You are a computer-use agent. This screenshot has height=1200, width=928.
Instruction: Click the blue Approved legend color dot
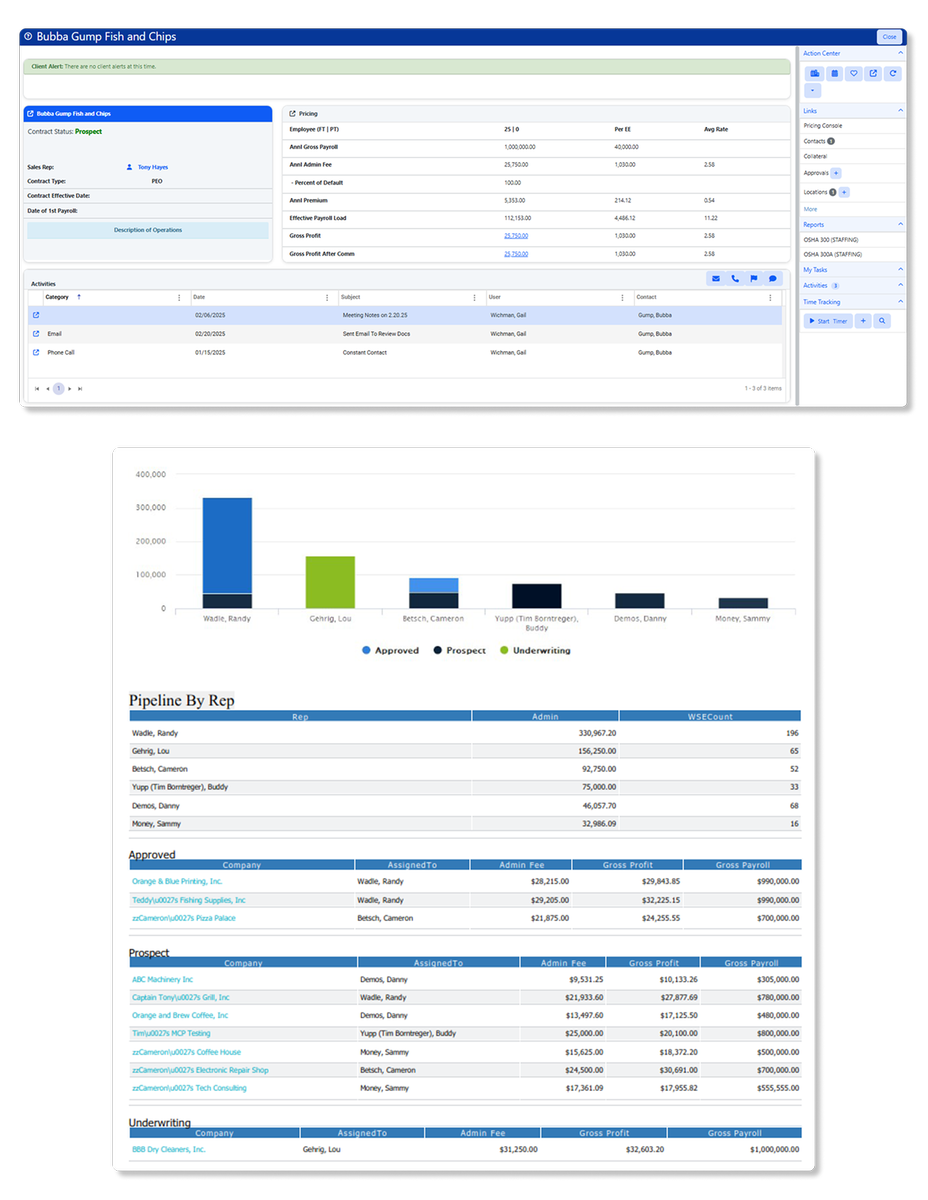pos(366,650)
